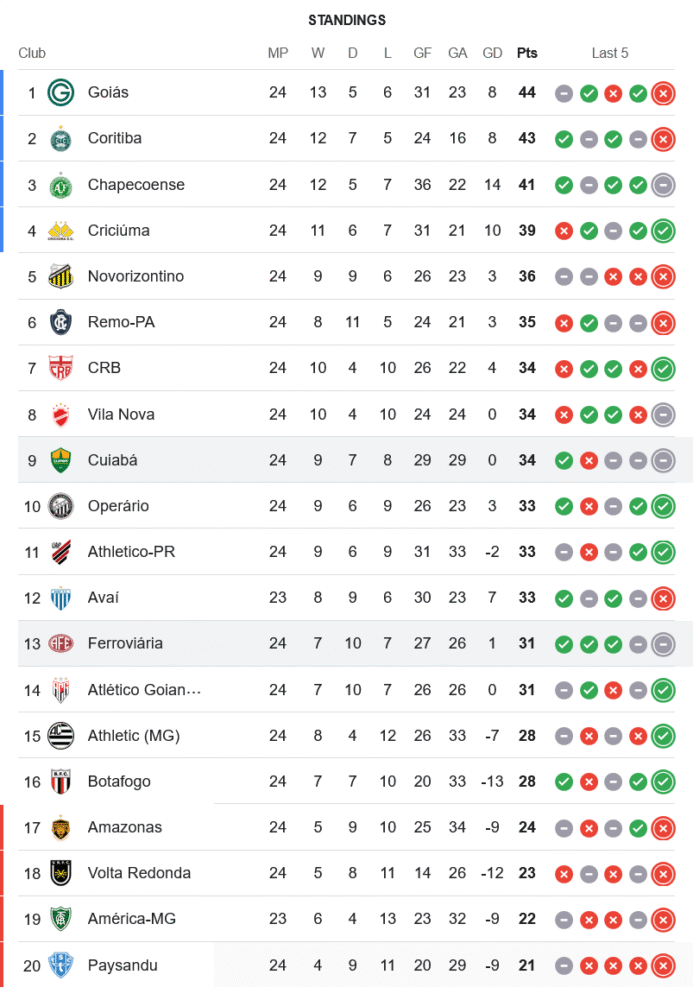
Task: Click the Athletico-PR team logo
Action: pos(61,552)
